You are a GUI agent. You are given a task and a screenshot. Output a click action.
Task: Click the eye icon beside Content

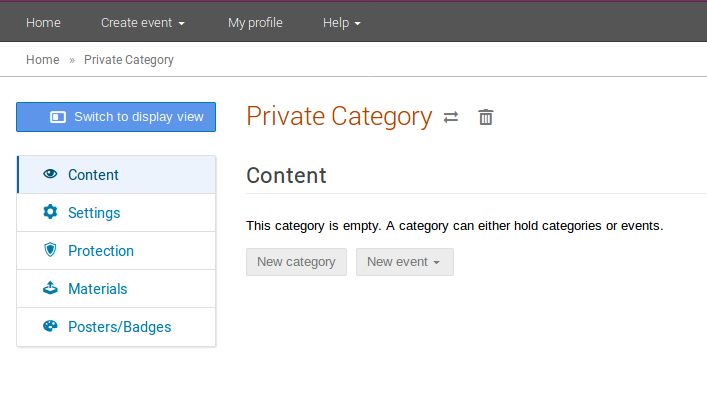[50, 174]
